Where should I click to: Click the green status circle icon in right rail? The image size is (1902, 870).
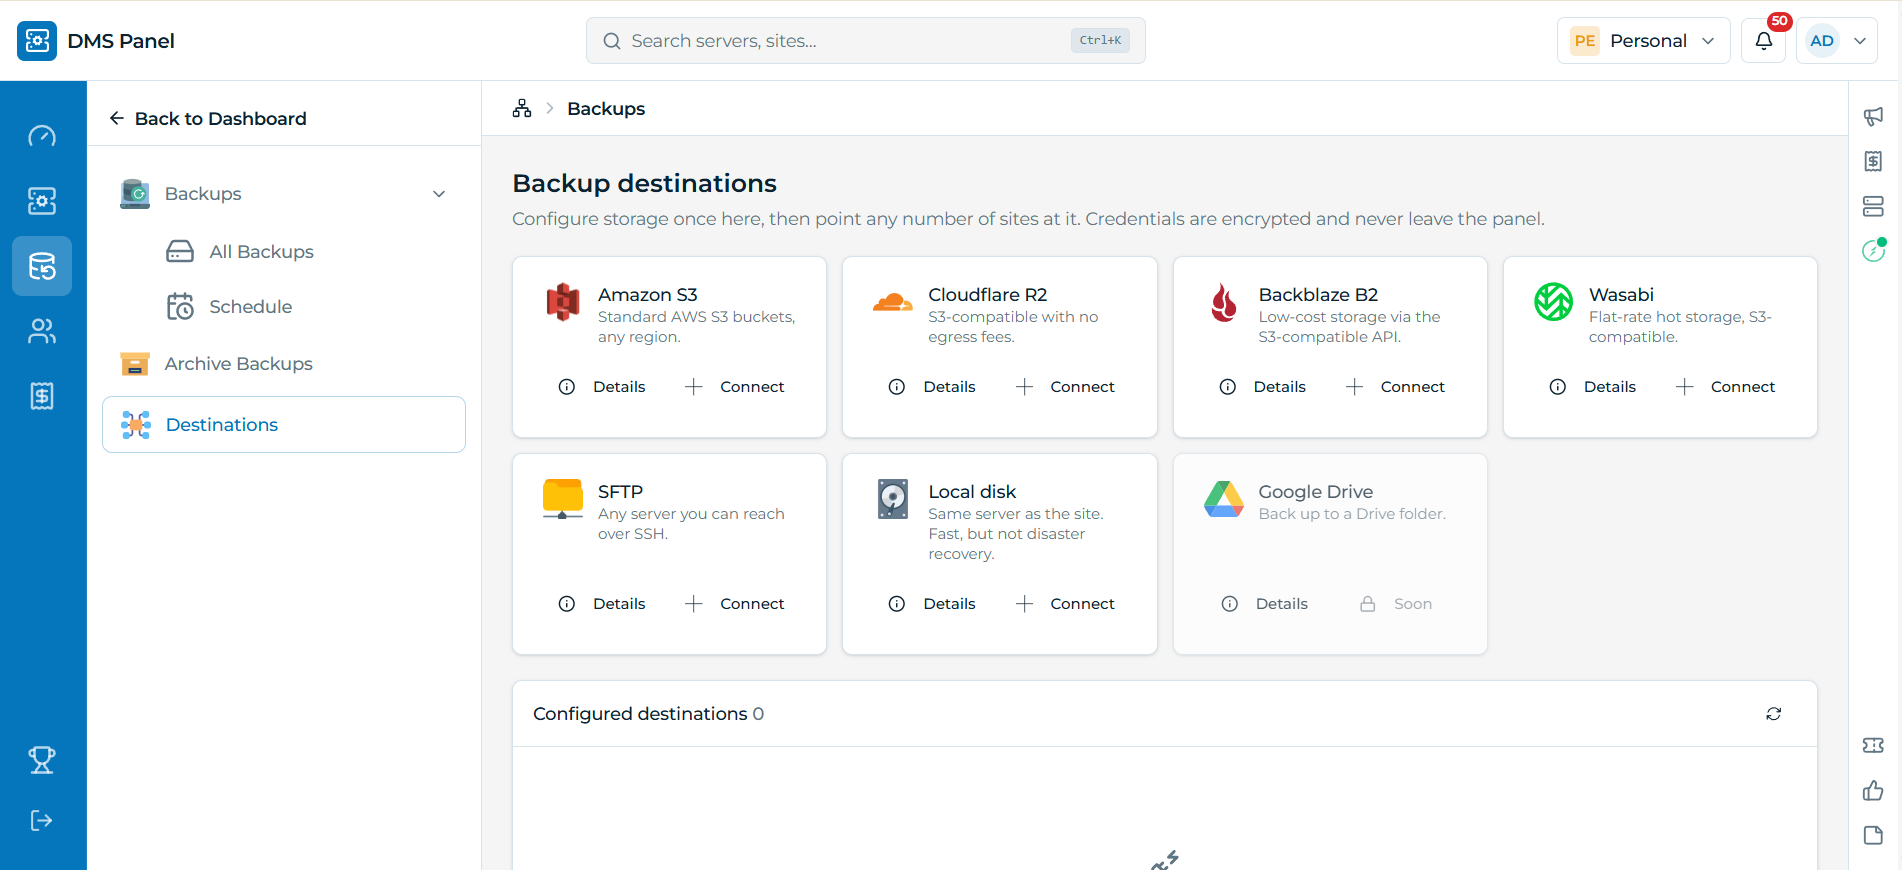[x=1873, y=251]
